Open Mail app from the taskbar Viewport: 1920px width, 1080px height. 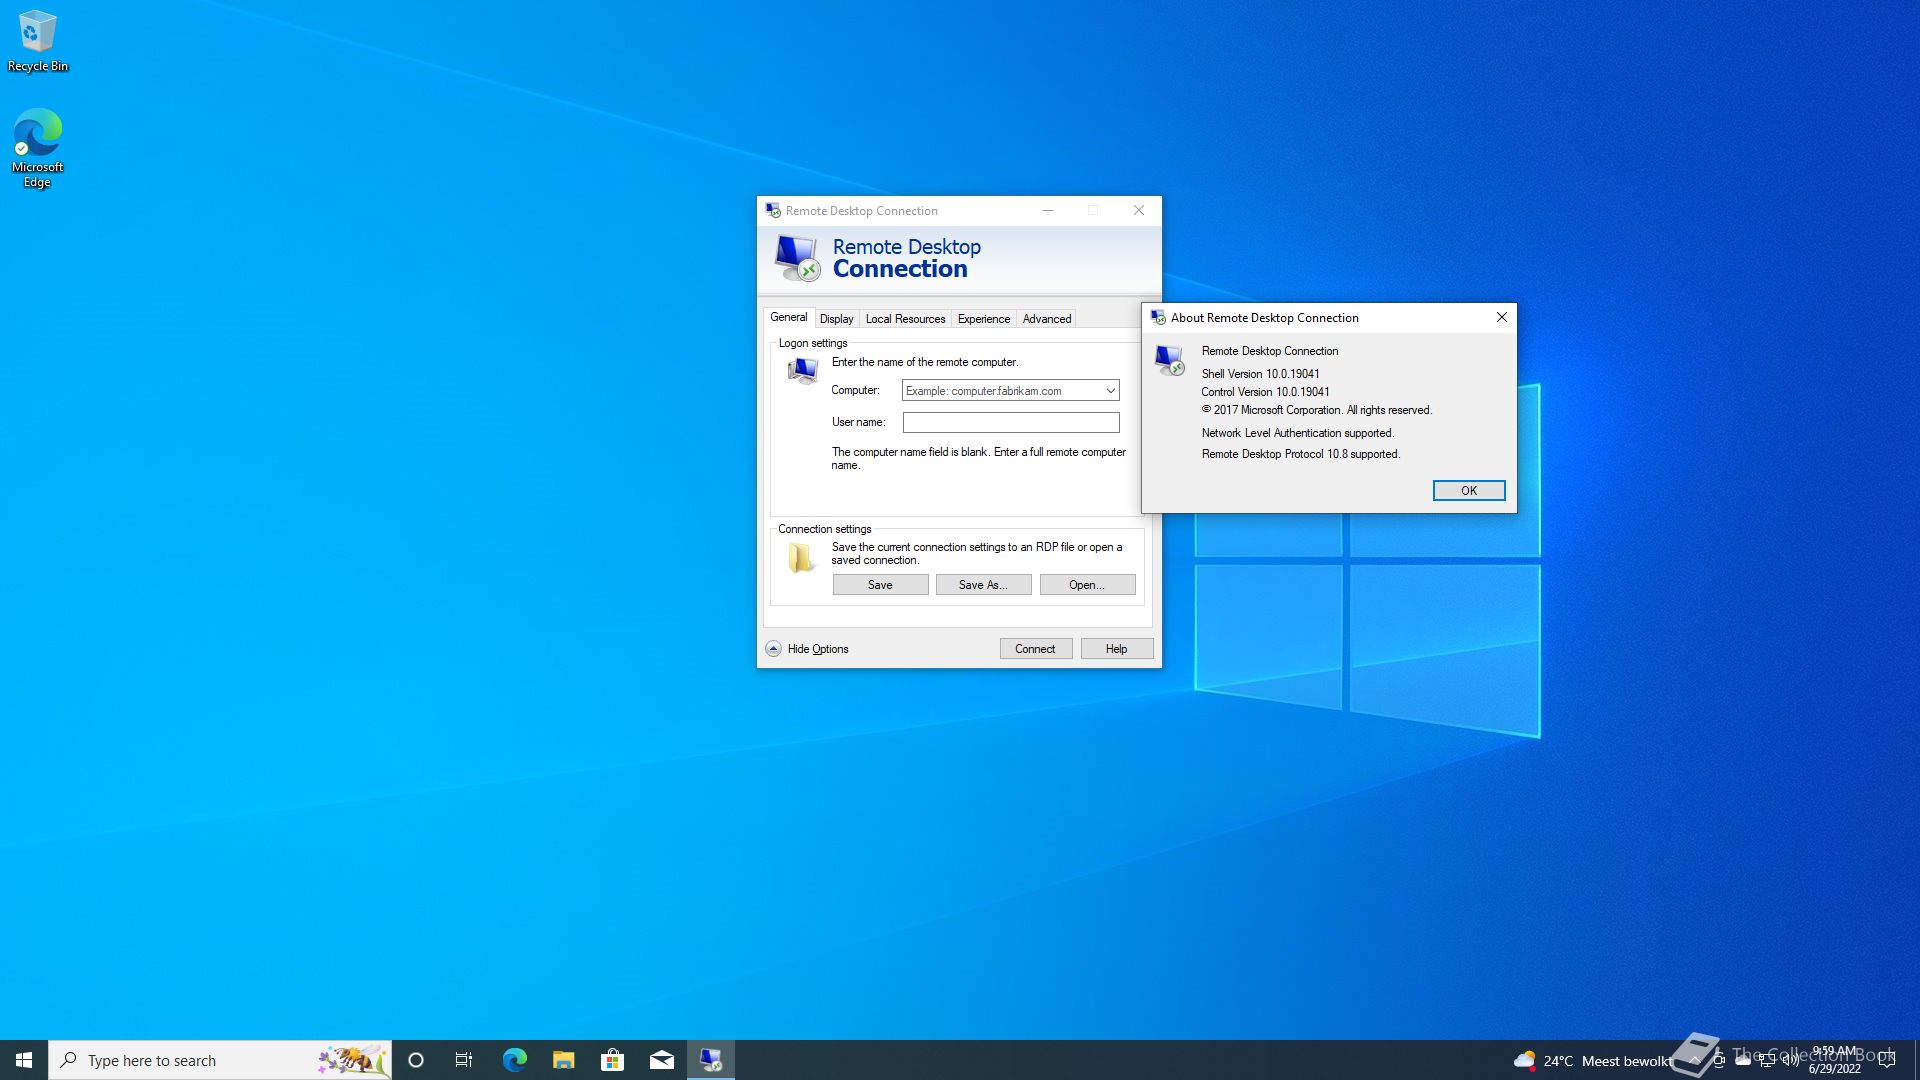click(661, 1060)
